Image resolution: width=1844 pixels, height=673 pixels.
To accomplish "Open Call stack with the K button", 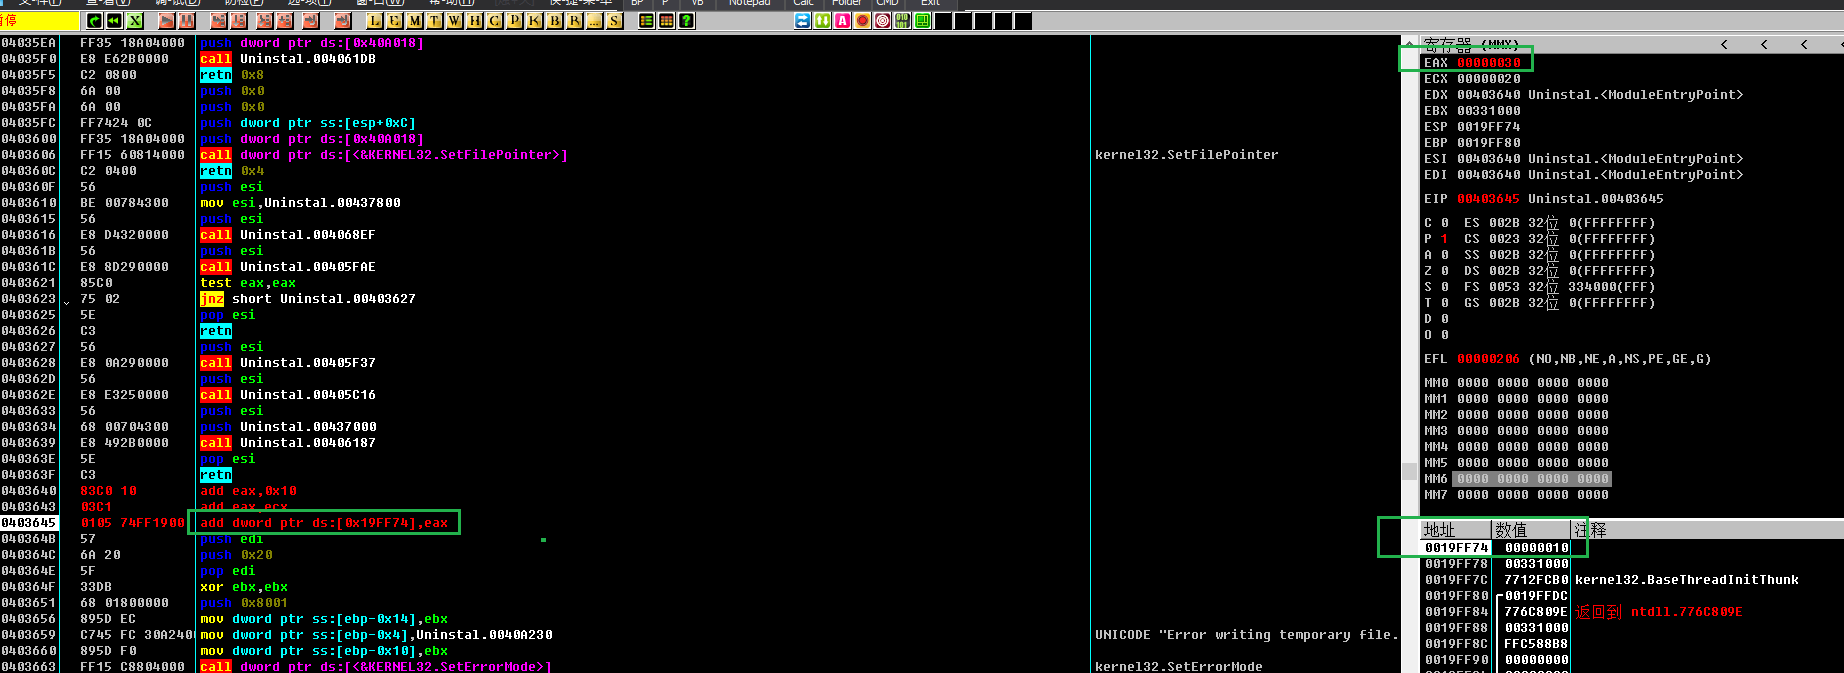I will pos(535,21).
